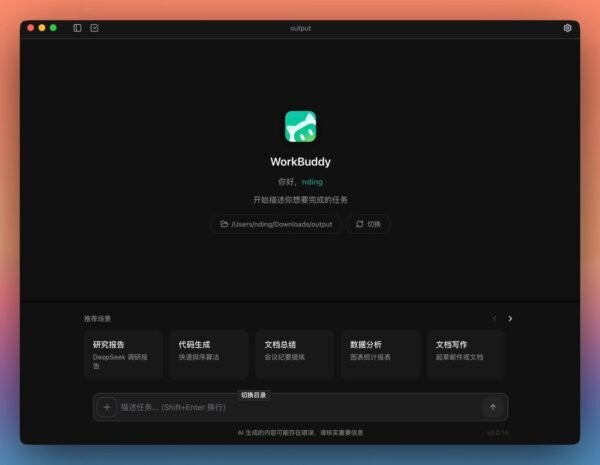Open new task compose icon
The height and width of the screenshot is (465, 600).
click(94, 28)
